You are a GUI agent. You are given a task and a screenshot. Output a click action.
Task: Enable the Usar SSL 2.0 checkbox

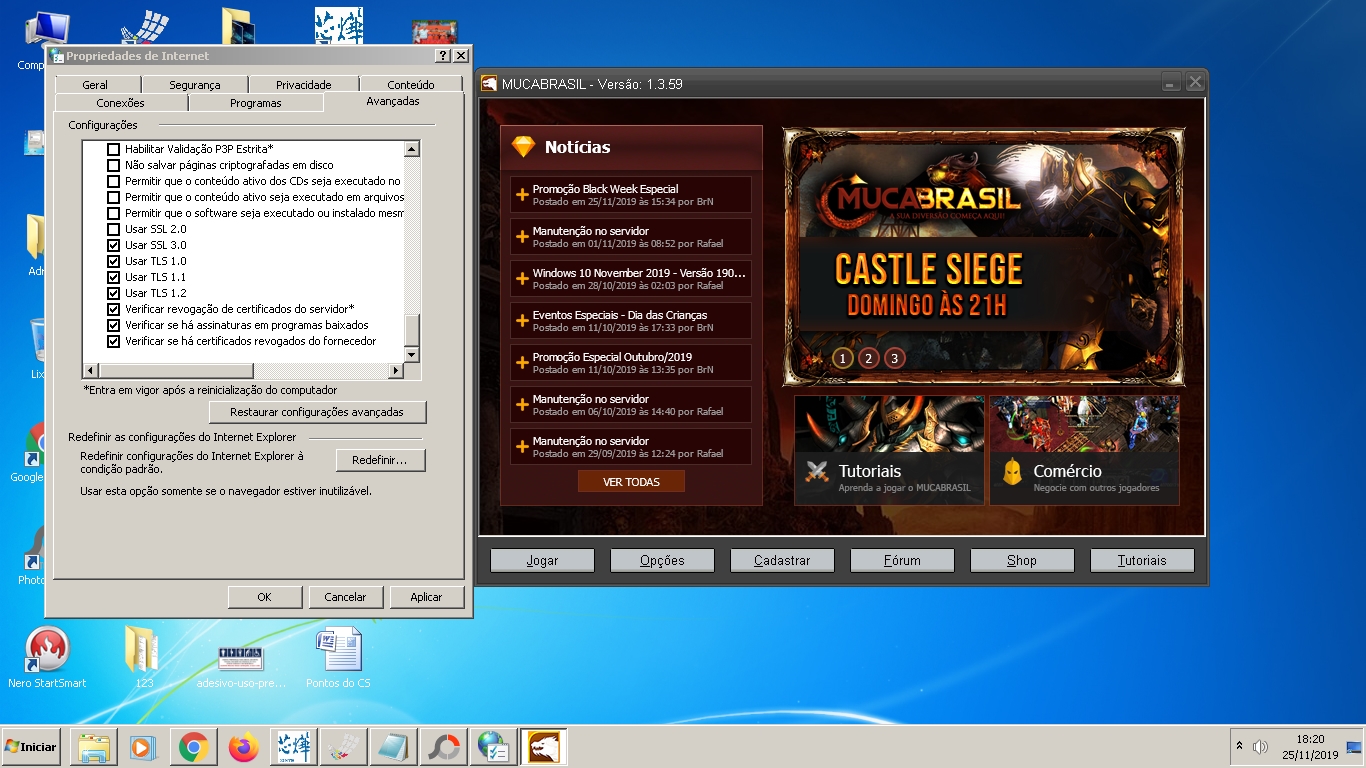(x=113, y=229)
